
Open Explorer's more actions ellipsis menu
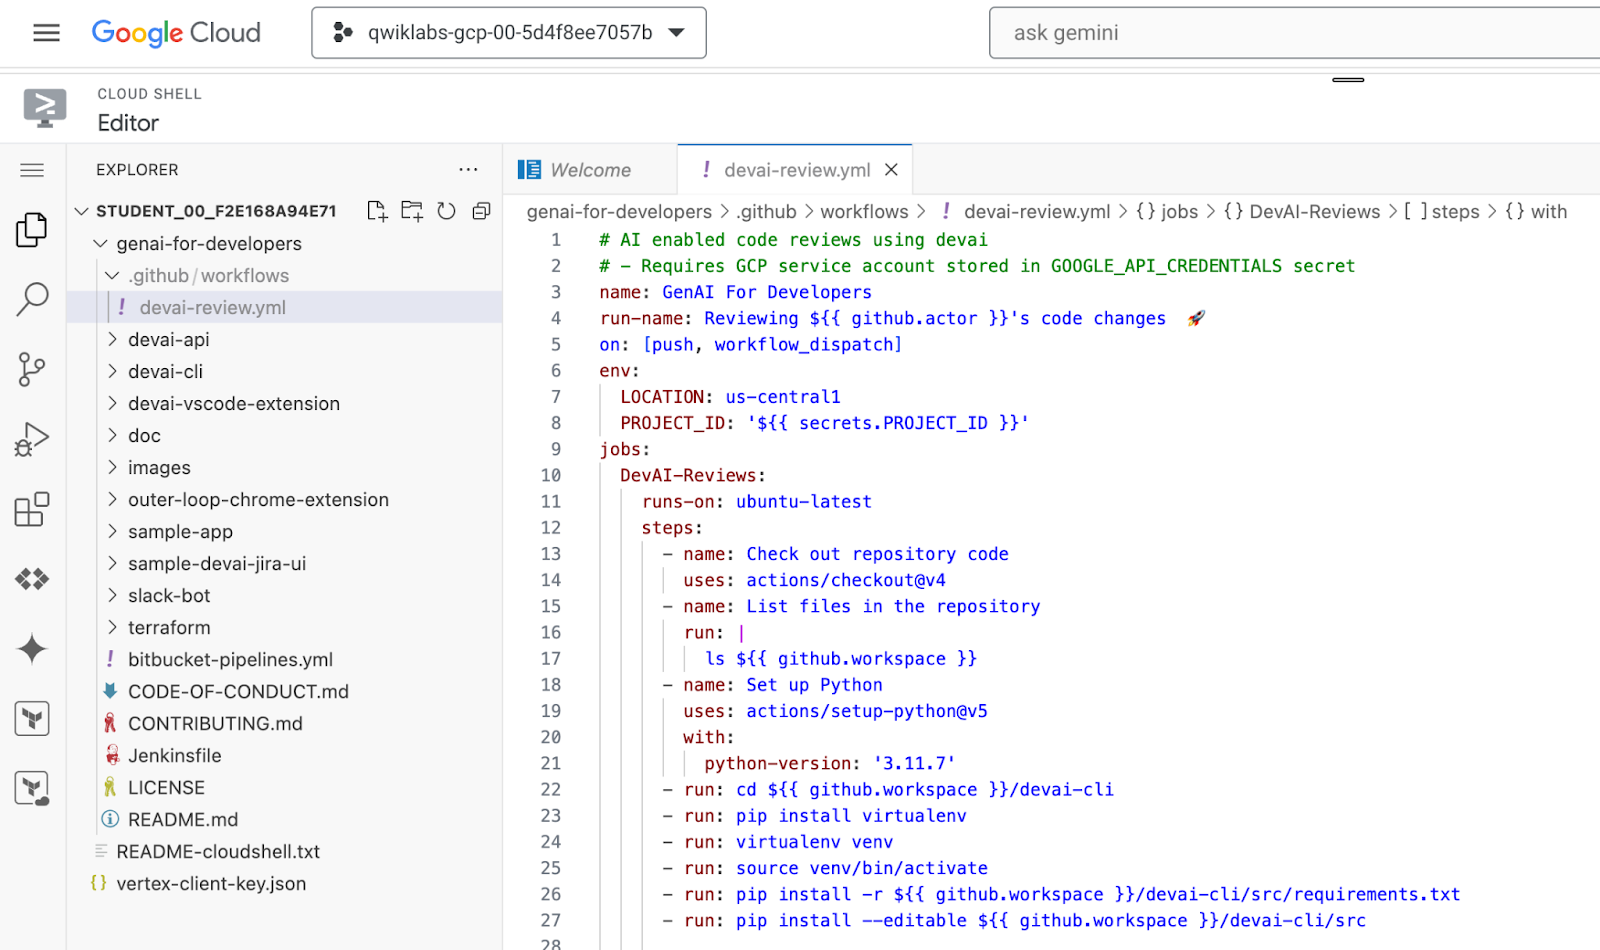pyautogui.click(x=468, y=170)
